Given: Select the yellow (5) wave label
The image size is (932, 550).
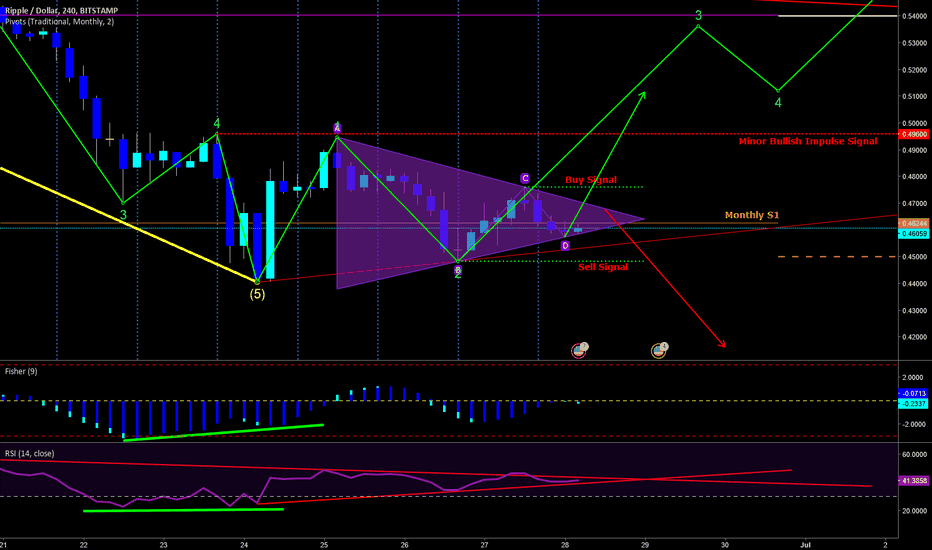Looking at the screenshot, I should [257, 294].
